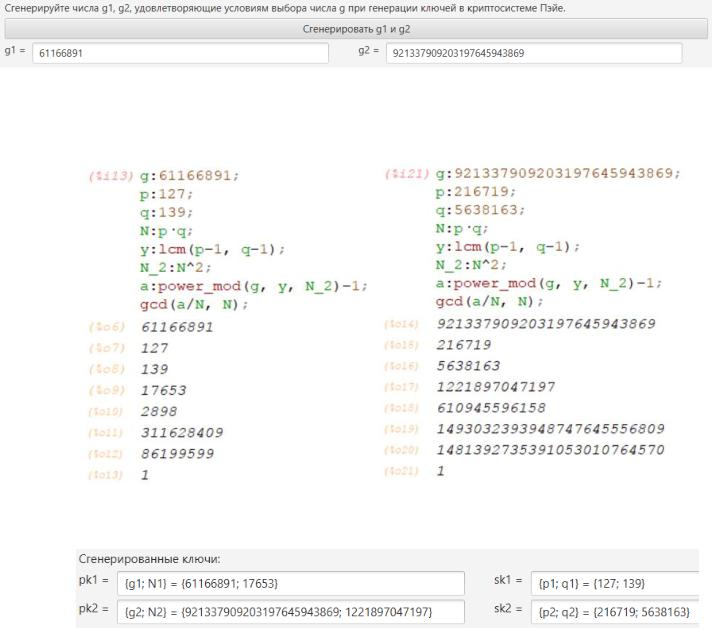Click the (%i21) input label

point(406,174)
